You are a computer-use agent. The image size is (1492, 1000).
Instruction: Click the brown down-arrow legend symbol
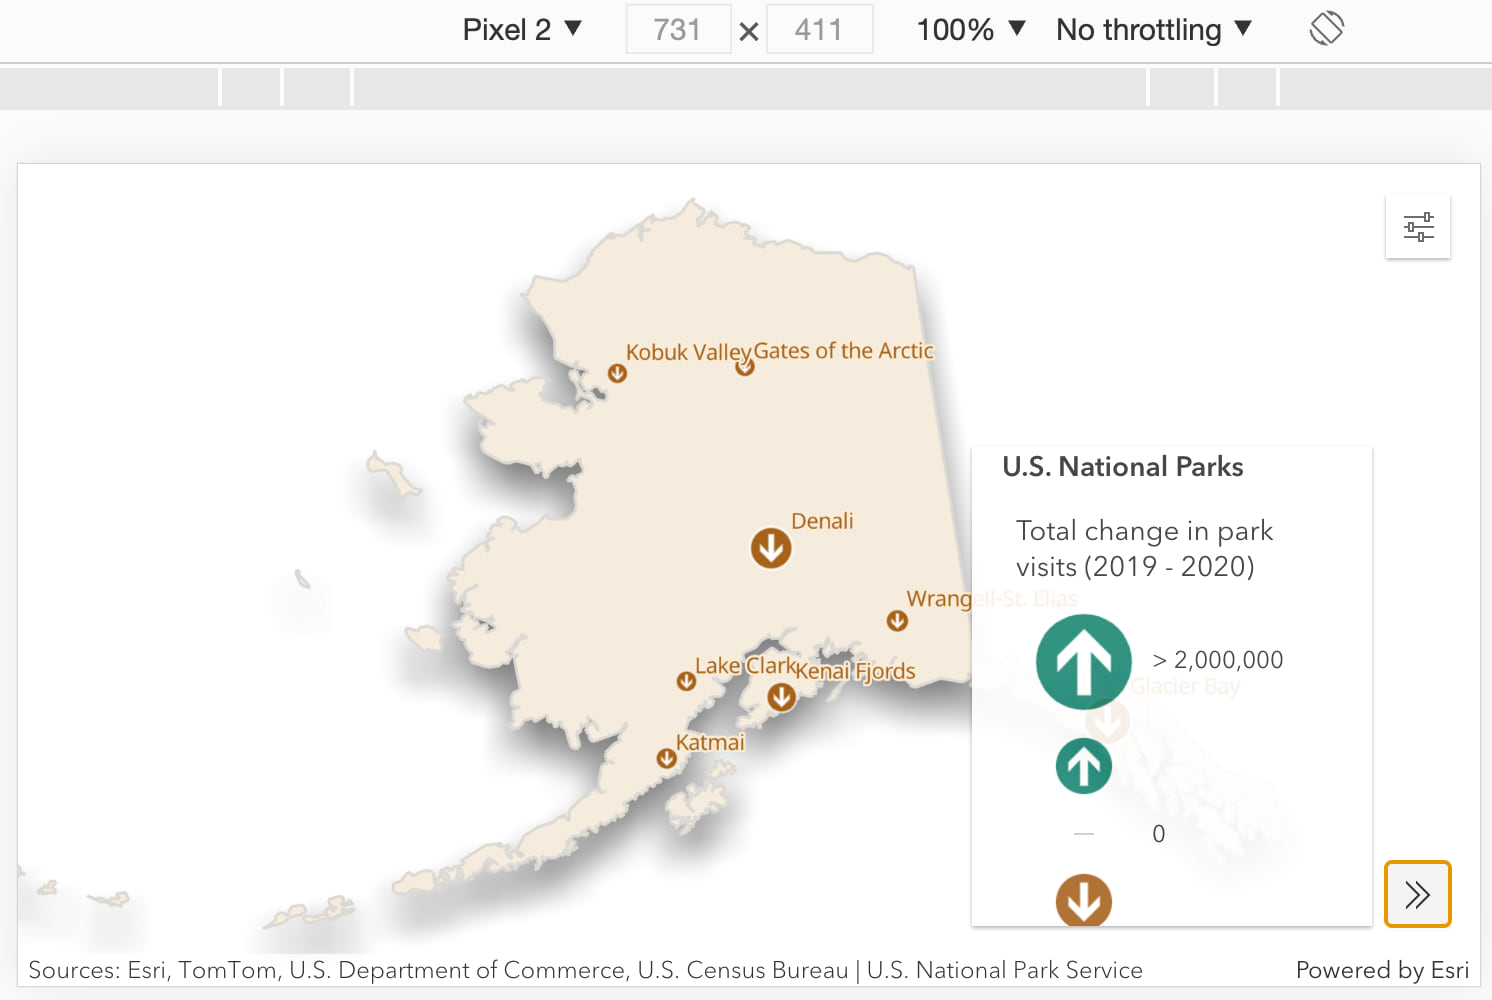1084,900
